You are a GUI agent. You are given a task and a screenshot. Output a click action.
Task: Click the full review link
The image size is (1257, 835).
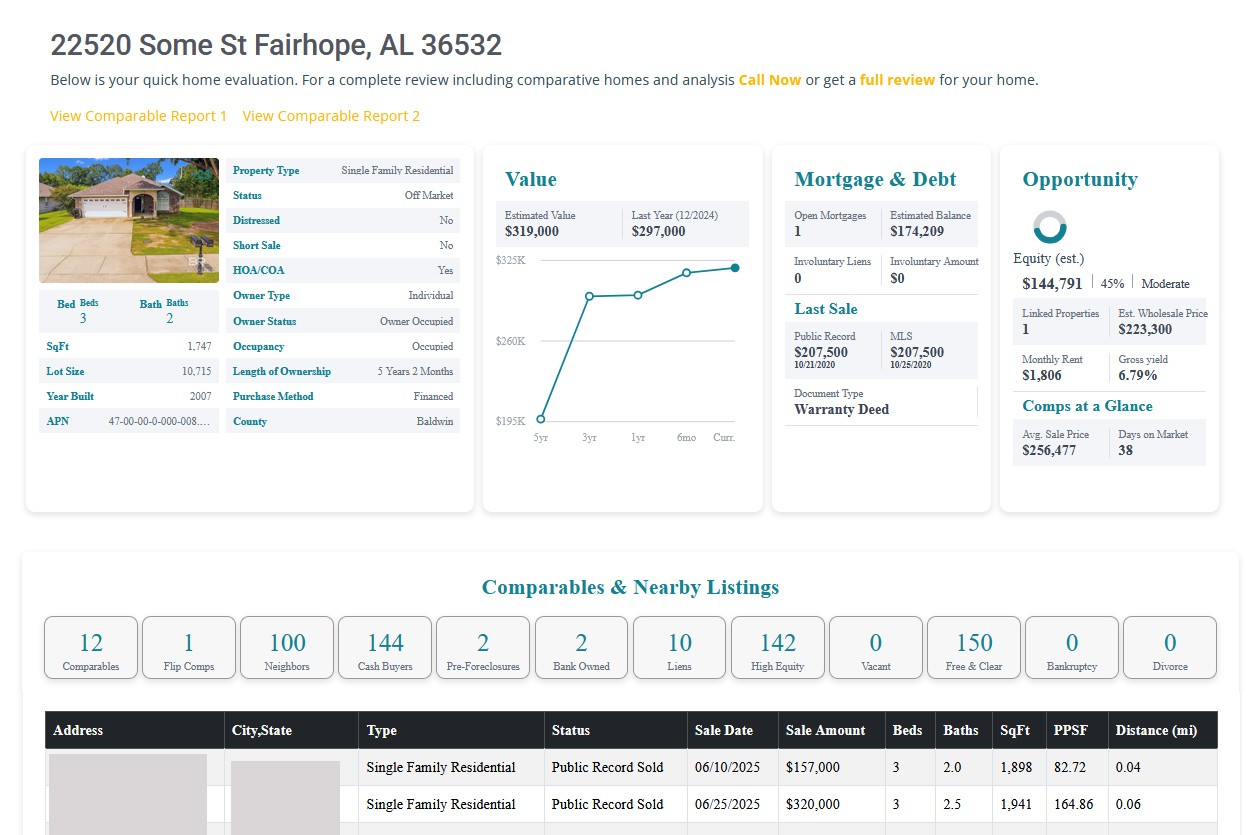[897, 80]
